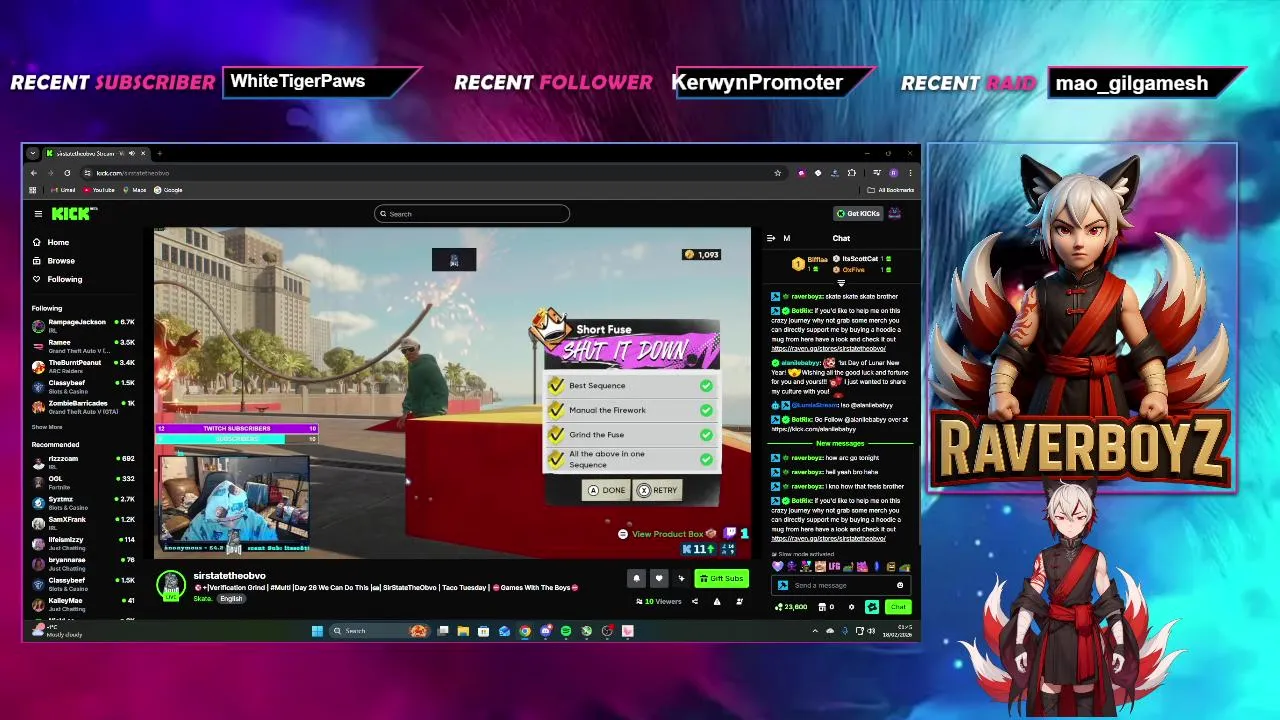Open Ramee followed channel
This screenshot has width=1280, height=720.
pos(83,346)
